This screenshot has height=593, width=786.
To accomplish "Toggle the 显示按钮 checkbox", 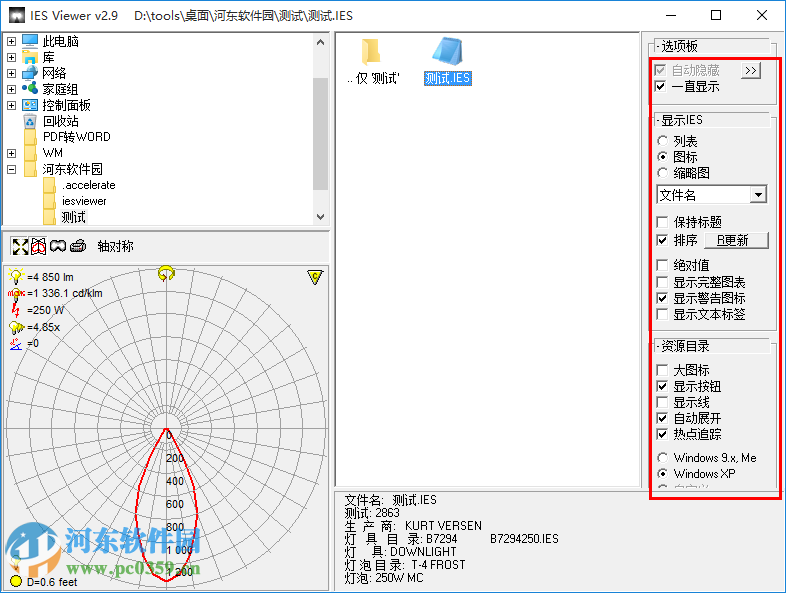I will point(662,386).
